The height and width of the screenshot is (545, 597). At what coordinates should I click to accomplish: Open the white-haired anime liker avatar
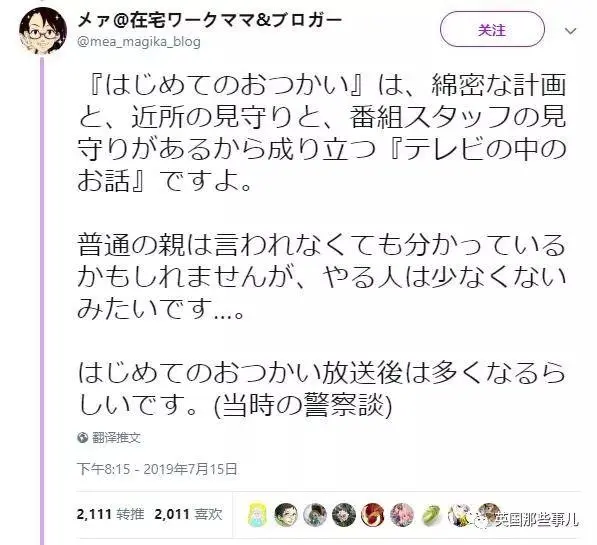[460, 515]
